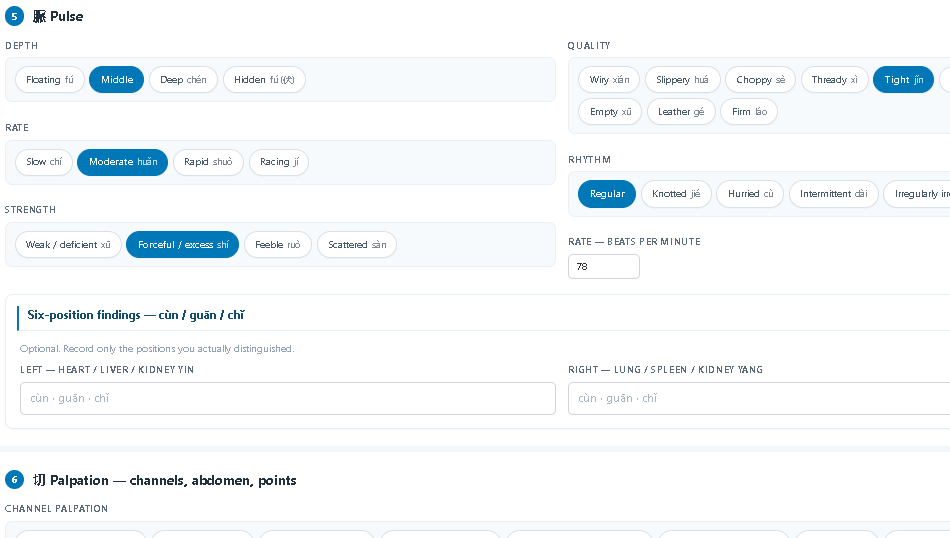Select Empty xū quality chip
This screenshot has height=538, width=950.
[610, 111]
